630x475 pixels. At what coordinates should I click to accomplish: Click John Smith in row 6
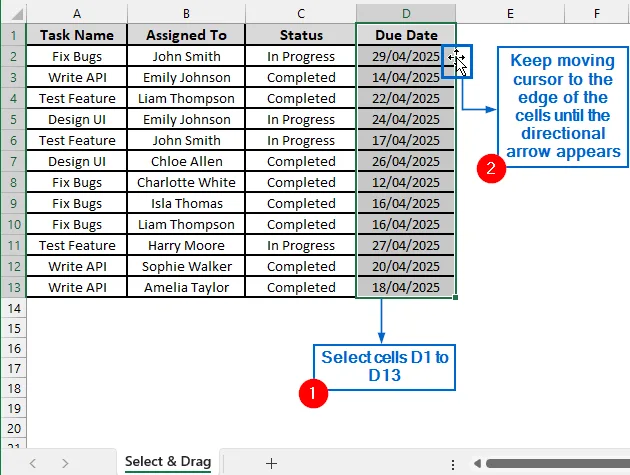186,140
